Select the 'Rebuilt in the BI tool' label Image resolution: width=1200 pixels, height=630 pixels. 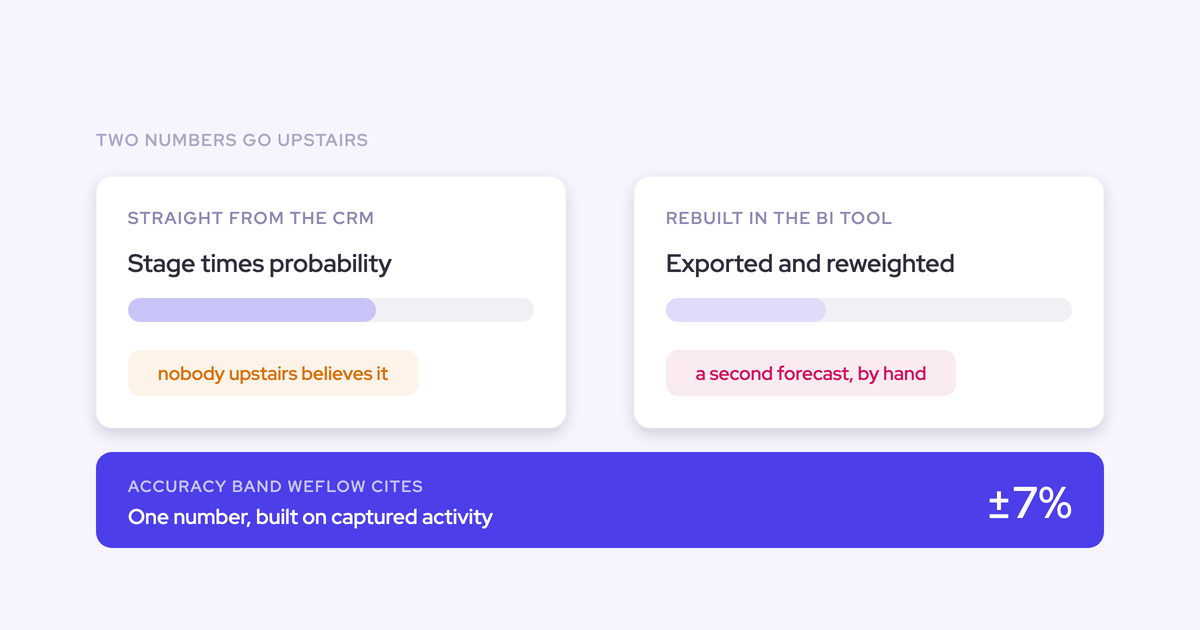click(779, 218)
